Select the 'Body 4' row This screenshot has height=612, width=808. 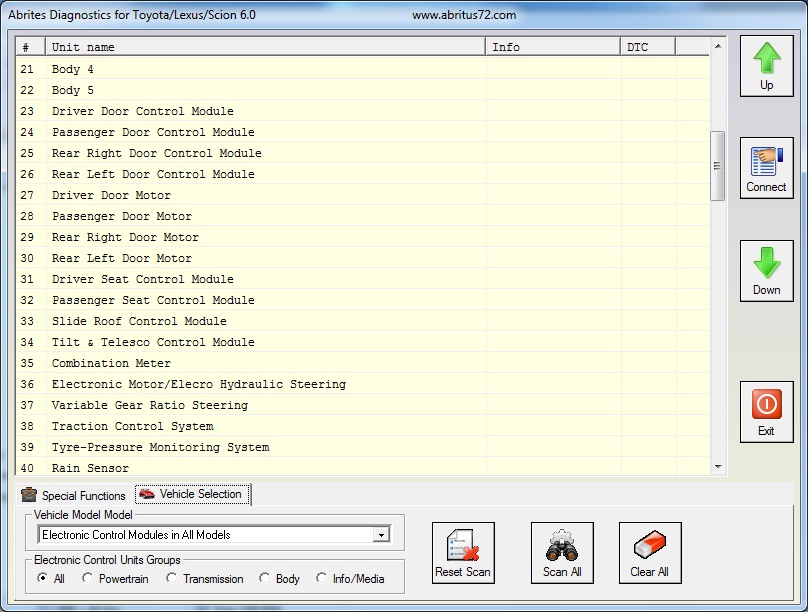coord(363,69)
